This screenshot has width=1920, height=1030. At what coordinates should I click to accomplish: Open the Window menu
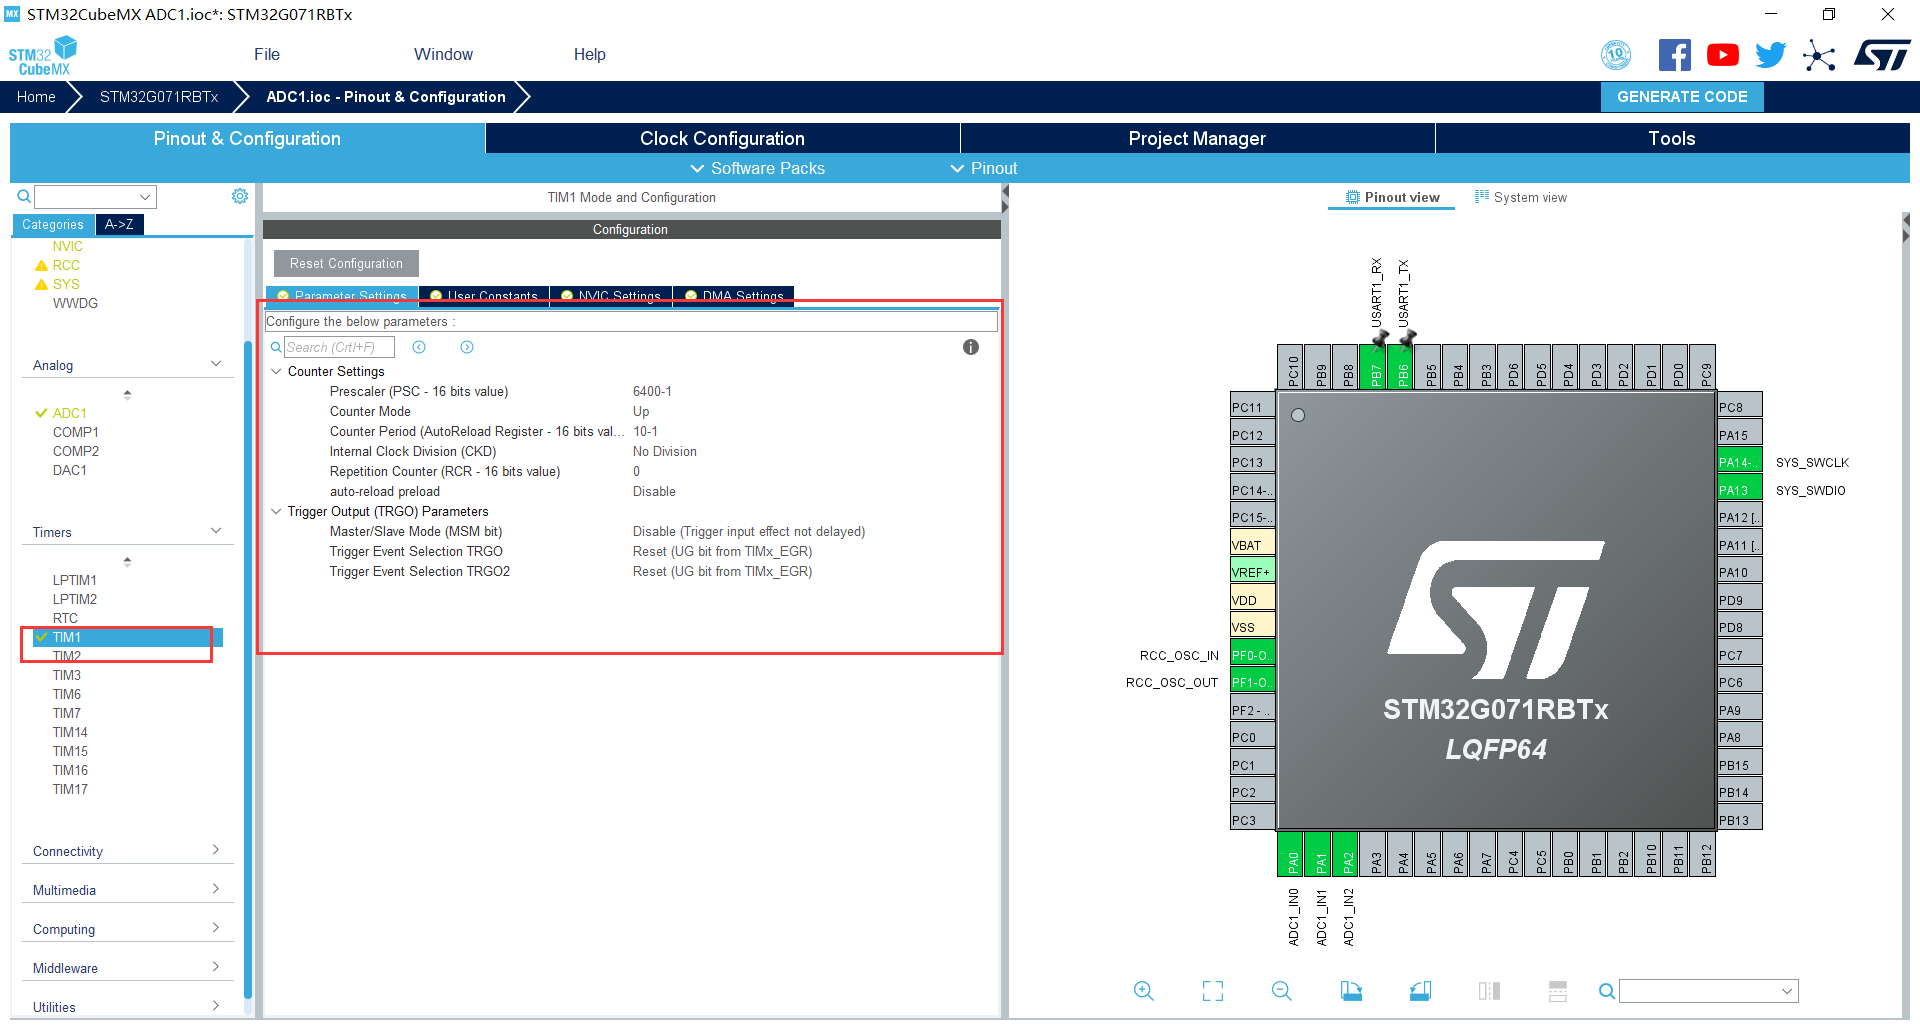click(443, 54)
